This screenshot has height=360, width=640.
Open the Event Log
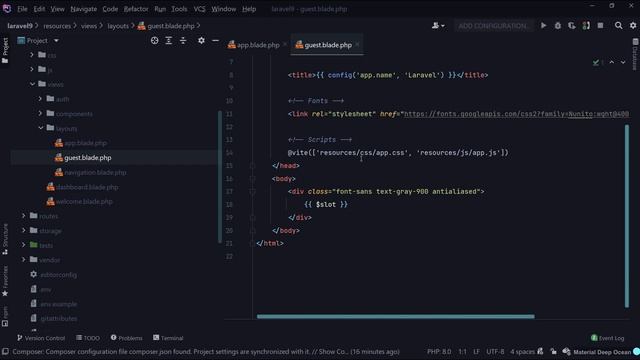(x=607, y=338)
